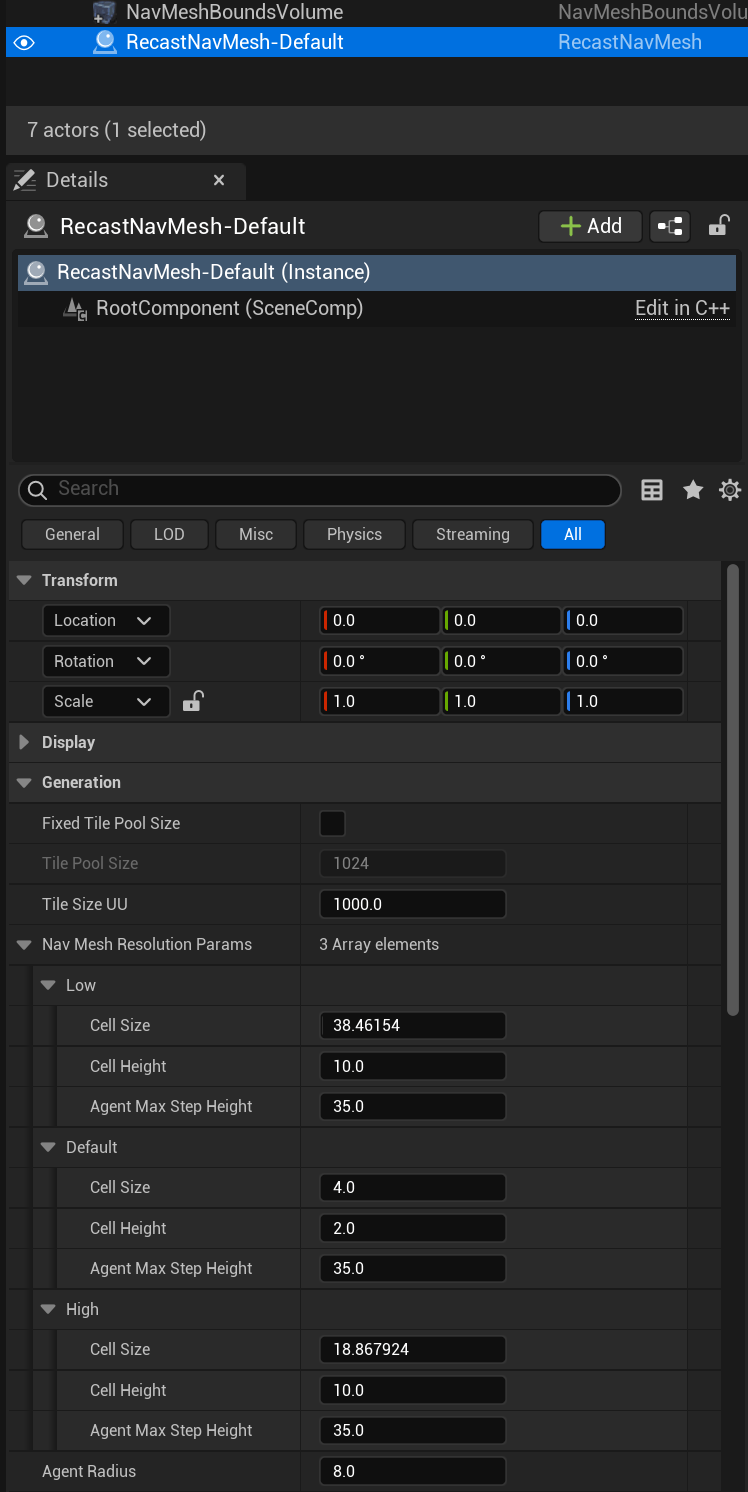The image size is (748, 1492).
Task: Collapse the Generation section
Action: click(x=25, y=783)
